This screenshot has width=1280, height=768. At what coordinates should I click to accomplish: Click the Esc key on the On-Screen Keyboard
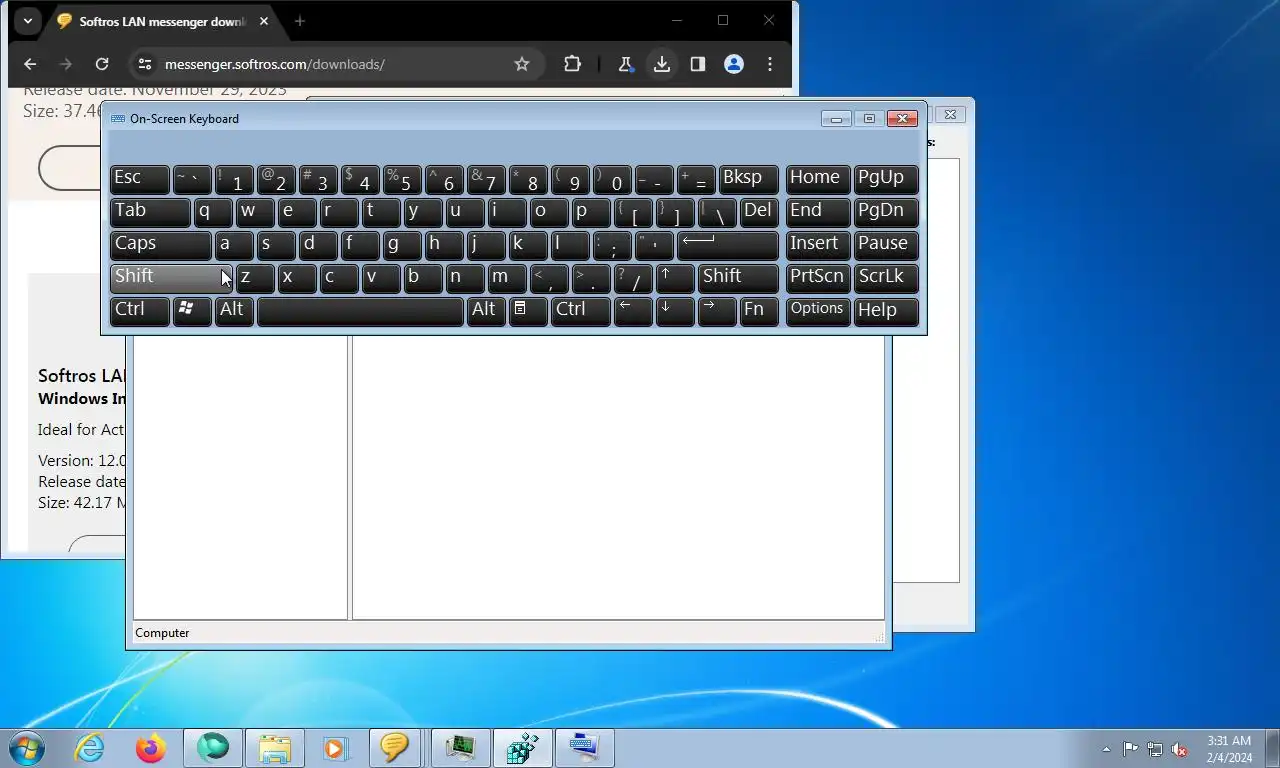pyautogui.click(x=139, y=179)
